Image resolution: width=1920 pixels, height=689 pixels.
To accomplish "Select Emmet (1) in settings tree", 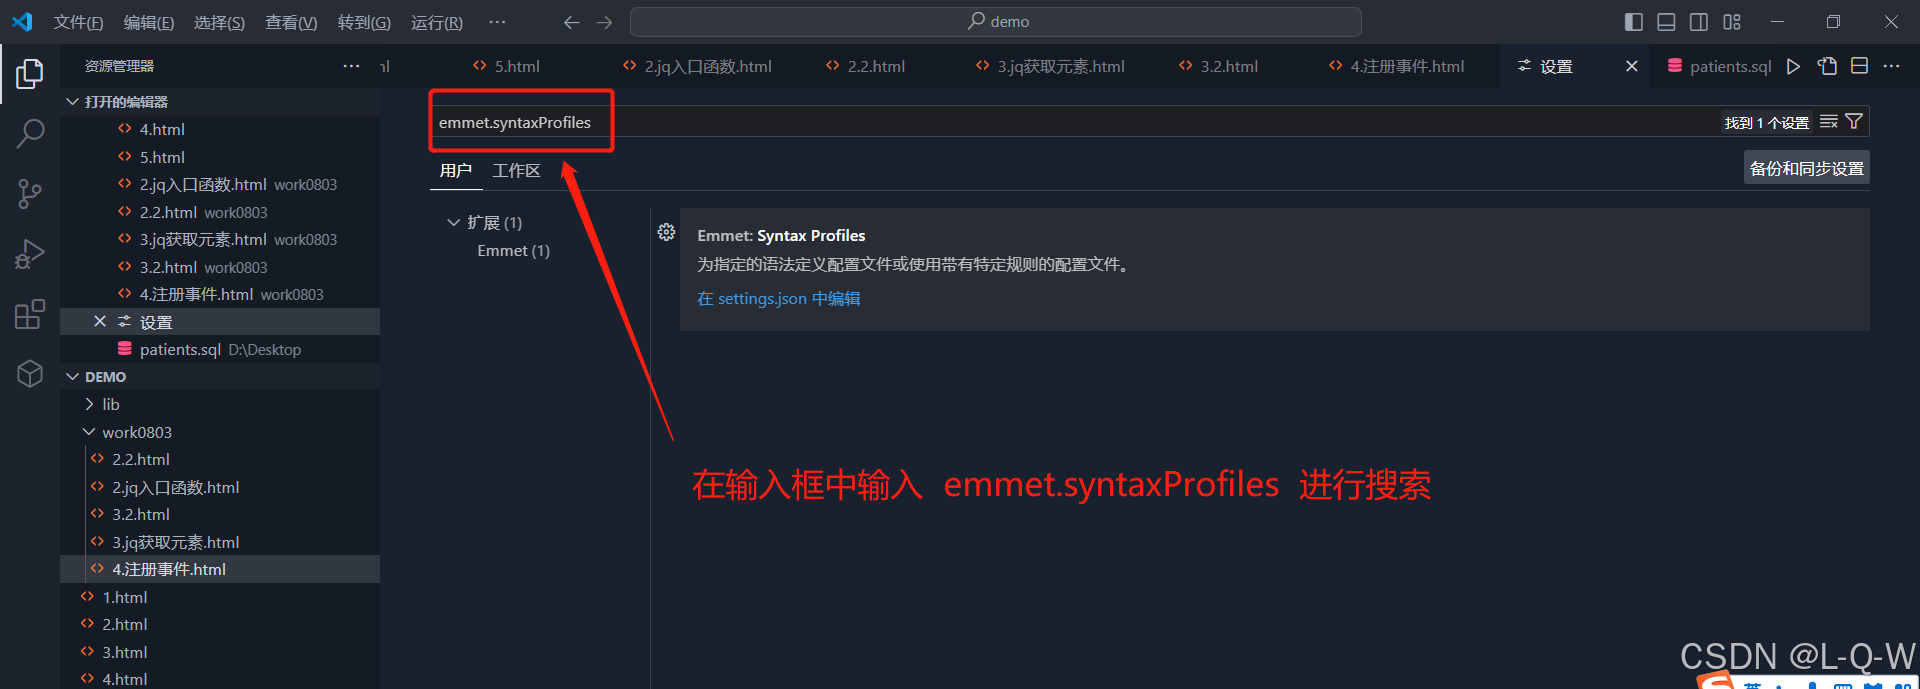I will coord(513,250).
